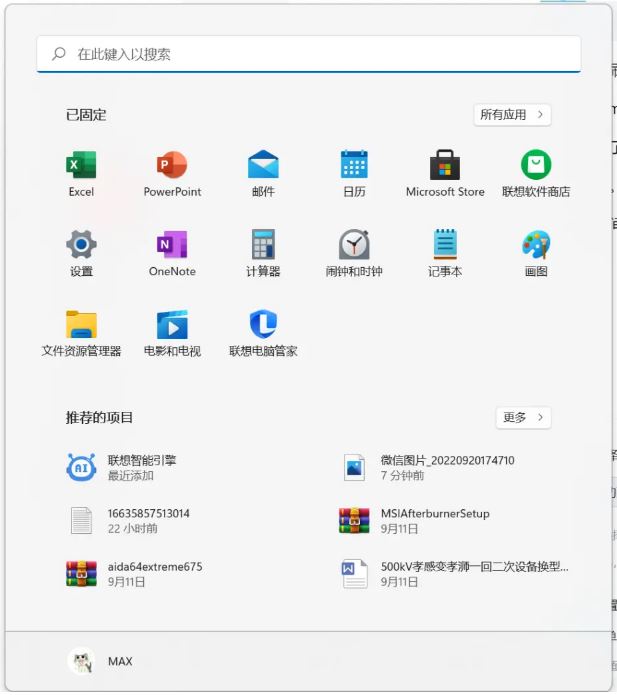Viewport: 617px width, 695px height.
Task: Open recommended 联想智能引擎 item
Action: pos(122,468)
